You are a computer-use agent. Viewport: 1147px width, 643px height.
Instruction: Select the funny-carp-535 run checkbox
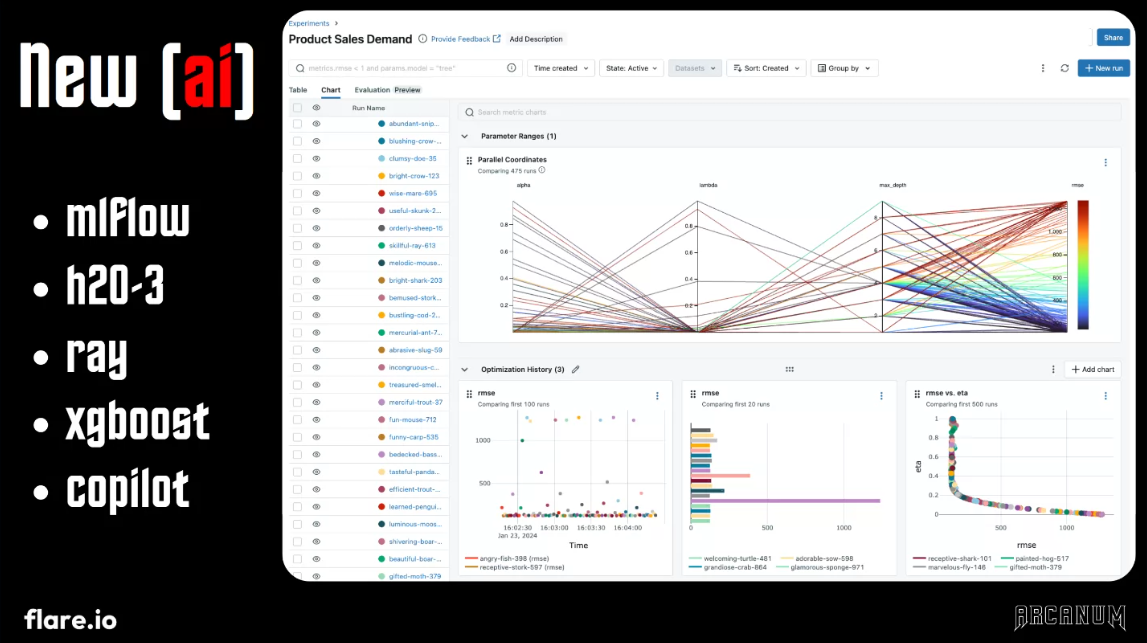pyautogui.click(x=297, y=437)
